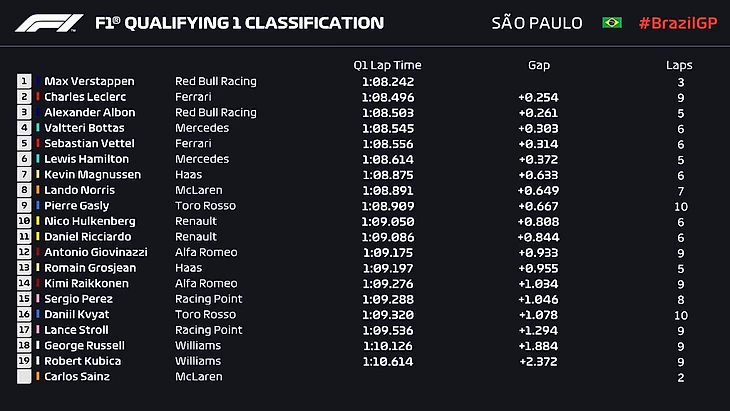Click the position 1 number box

(x=25, y=81)
